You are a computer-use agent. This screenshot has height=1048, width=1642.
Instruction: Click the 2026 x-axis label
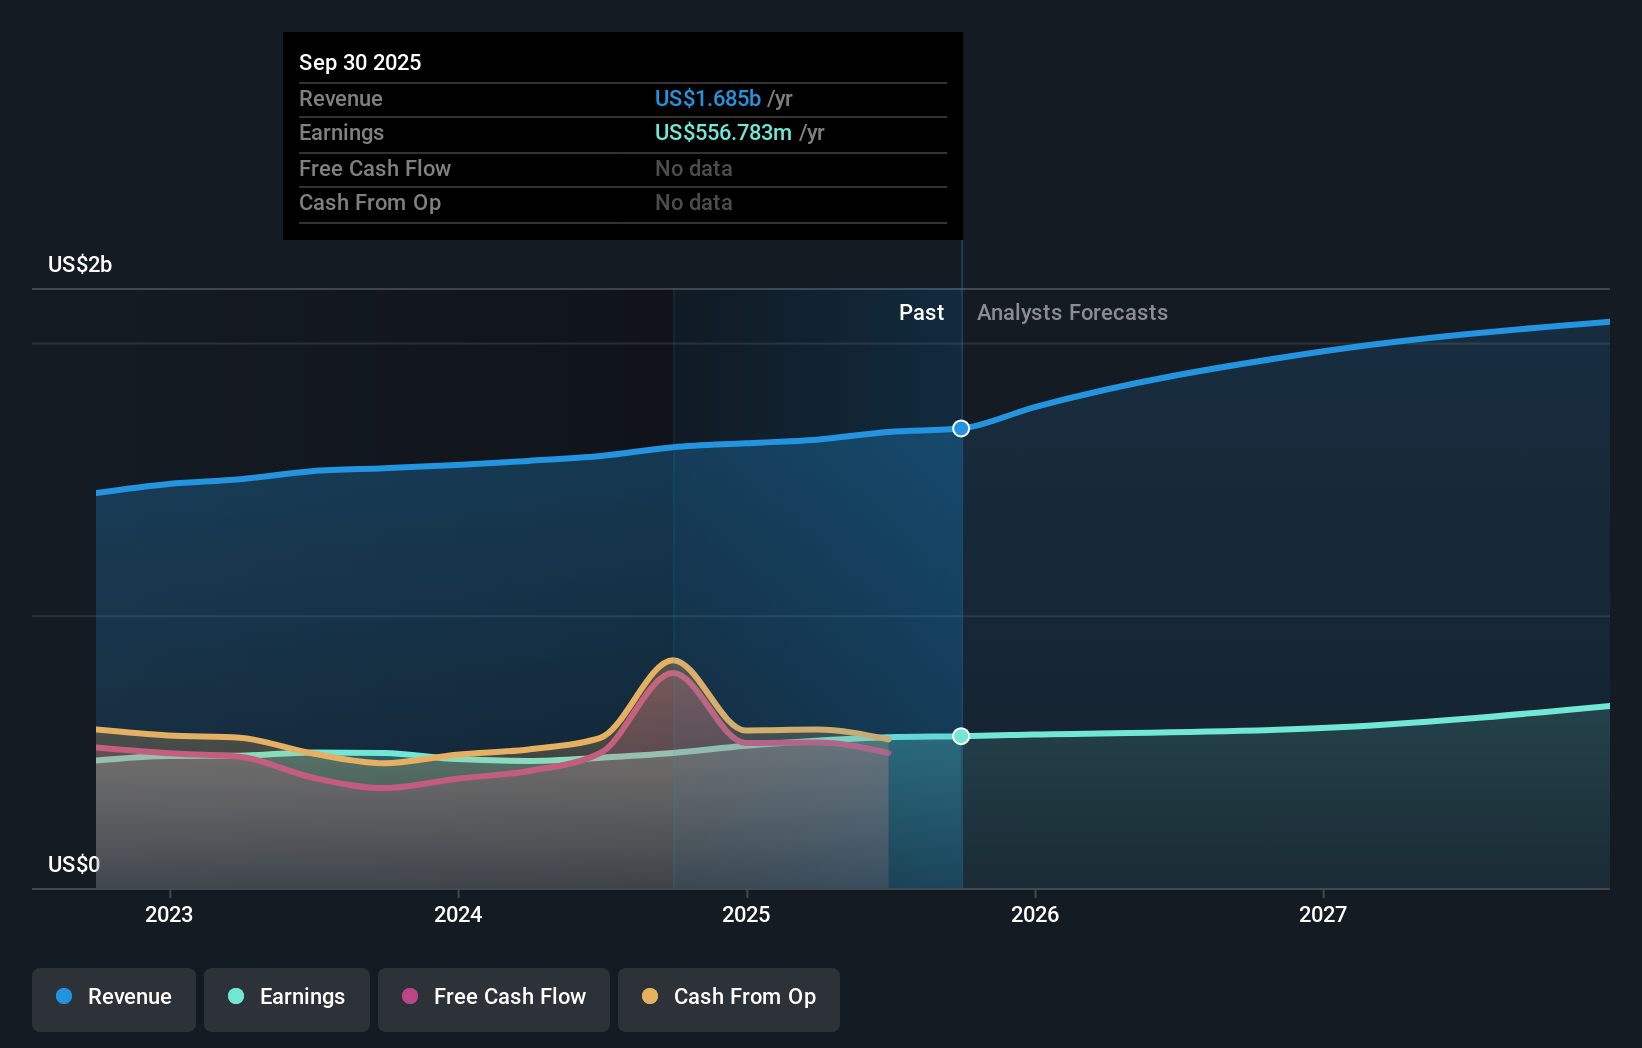pyautogui.click(x=1035, y=914)
